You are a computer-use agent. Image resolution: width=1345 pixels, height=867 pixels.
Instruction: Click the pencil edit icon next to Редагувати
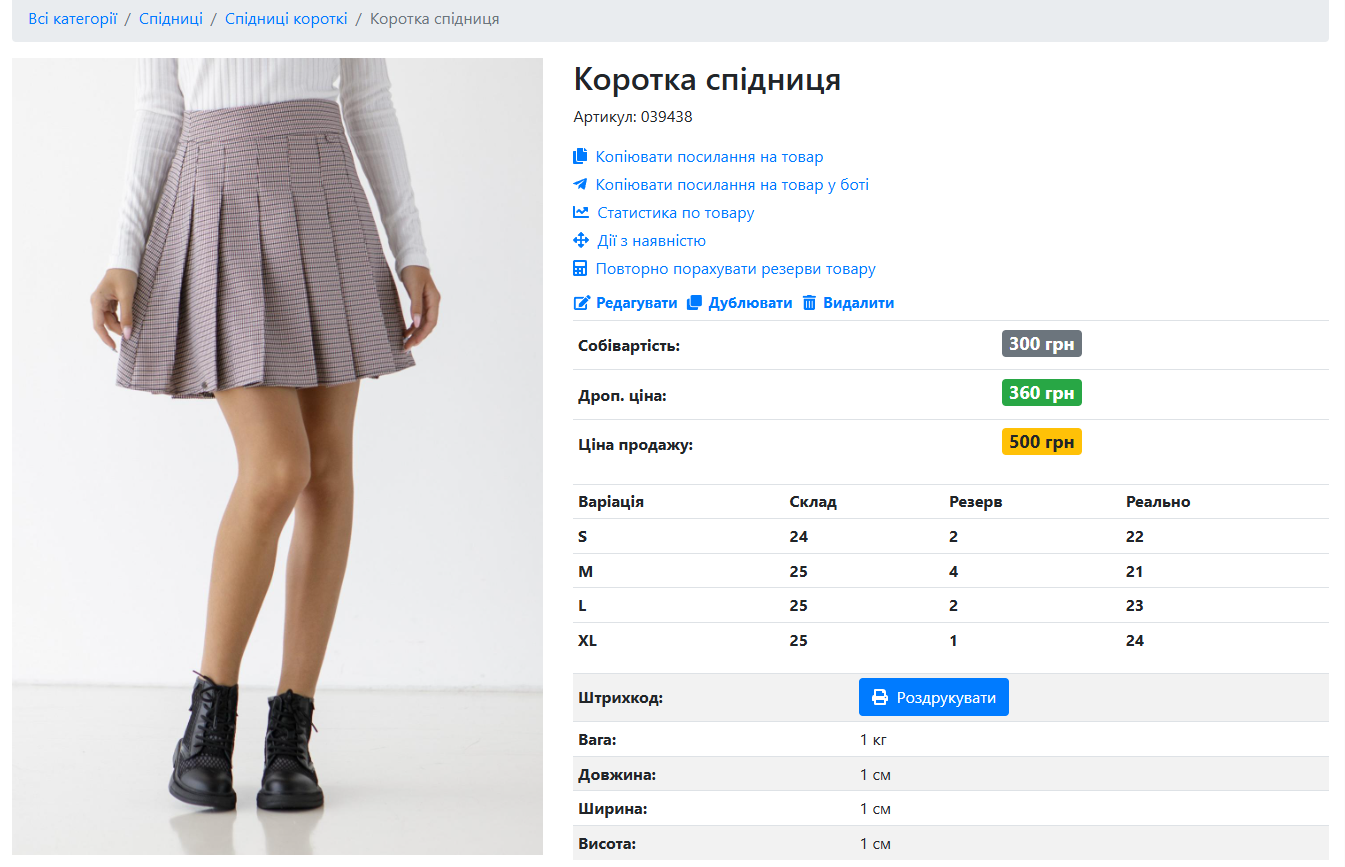(582, 303)
